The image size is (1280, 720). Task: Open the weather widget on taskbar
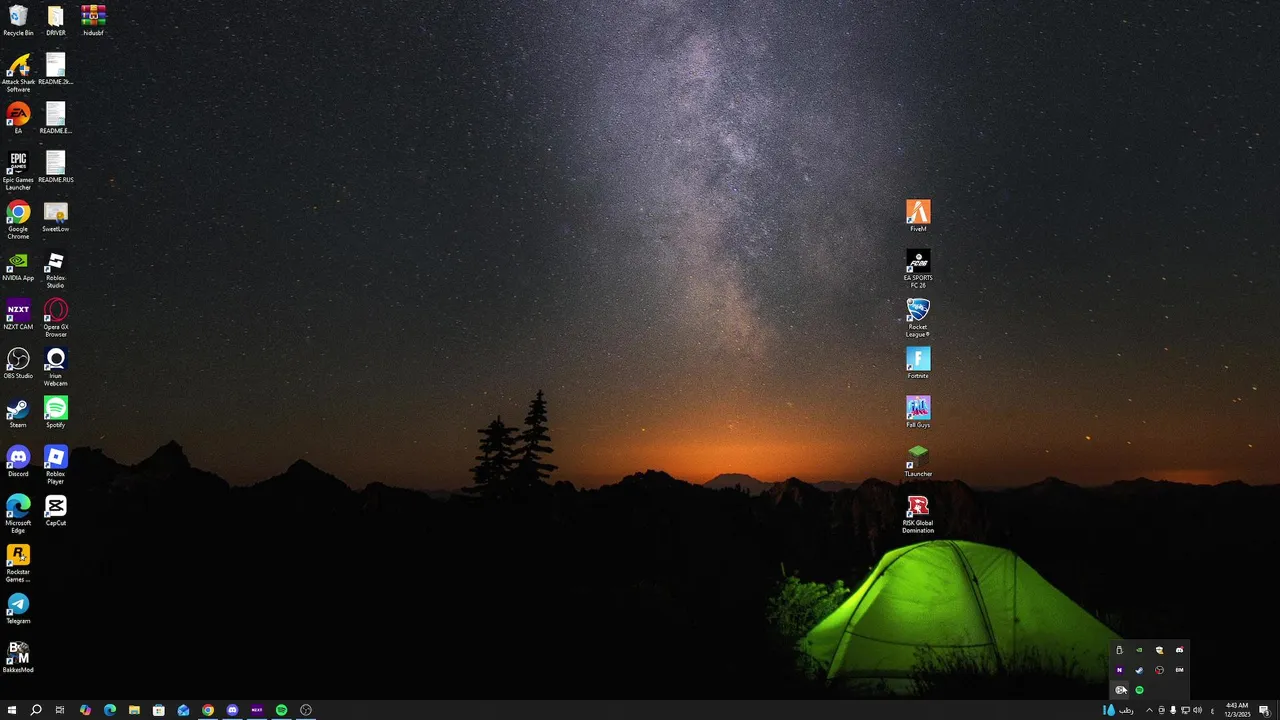tap(1118, 710)
